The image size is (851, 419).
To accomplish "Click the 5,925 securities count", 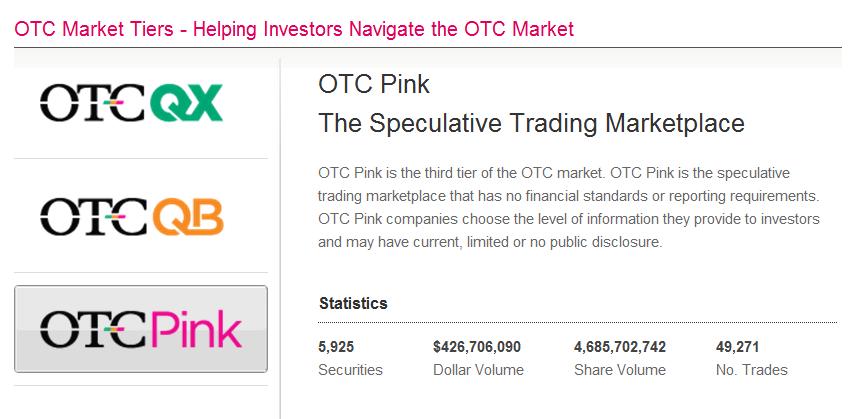I will pos(336,347).
